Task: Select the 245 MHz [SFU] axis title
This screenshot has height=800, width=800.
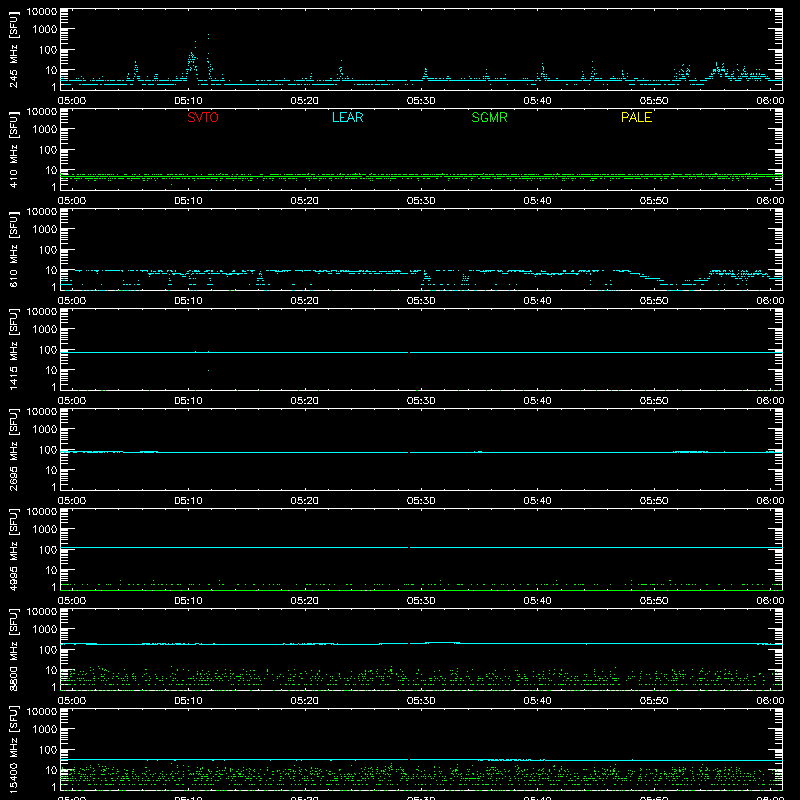Action: 13,49
